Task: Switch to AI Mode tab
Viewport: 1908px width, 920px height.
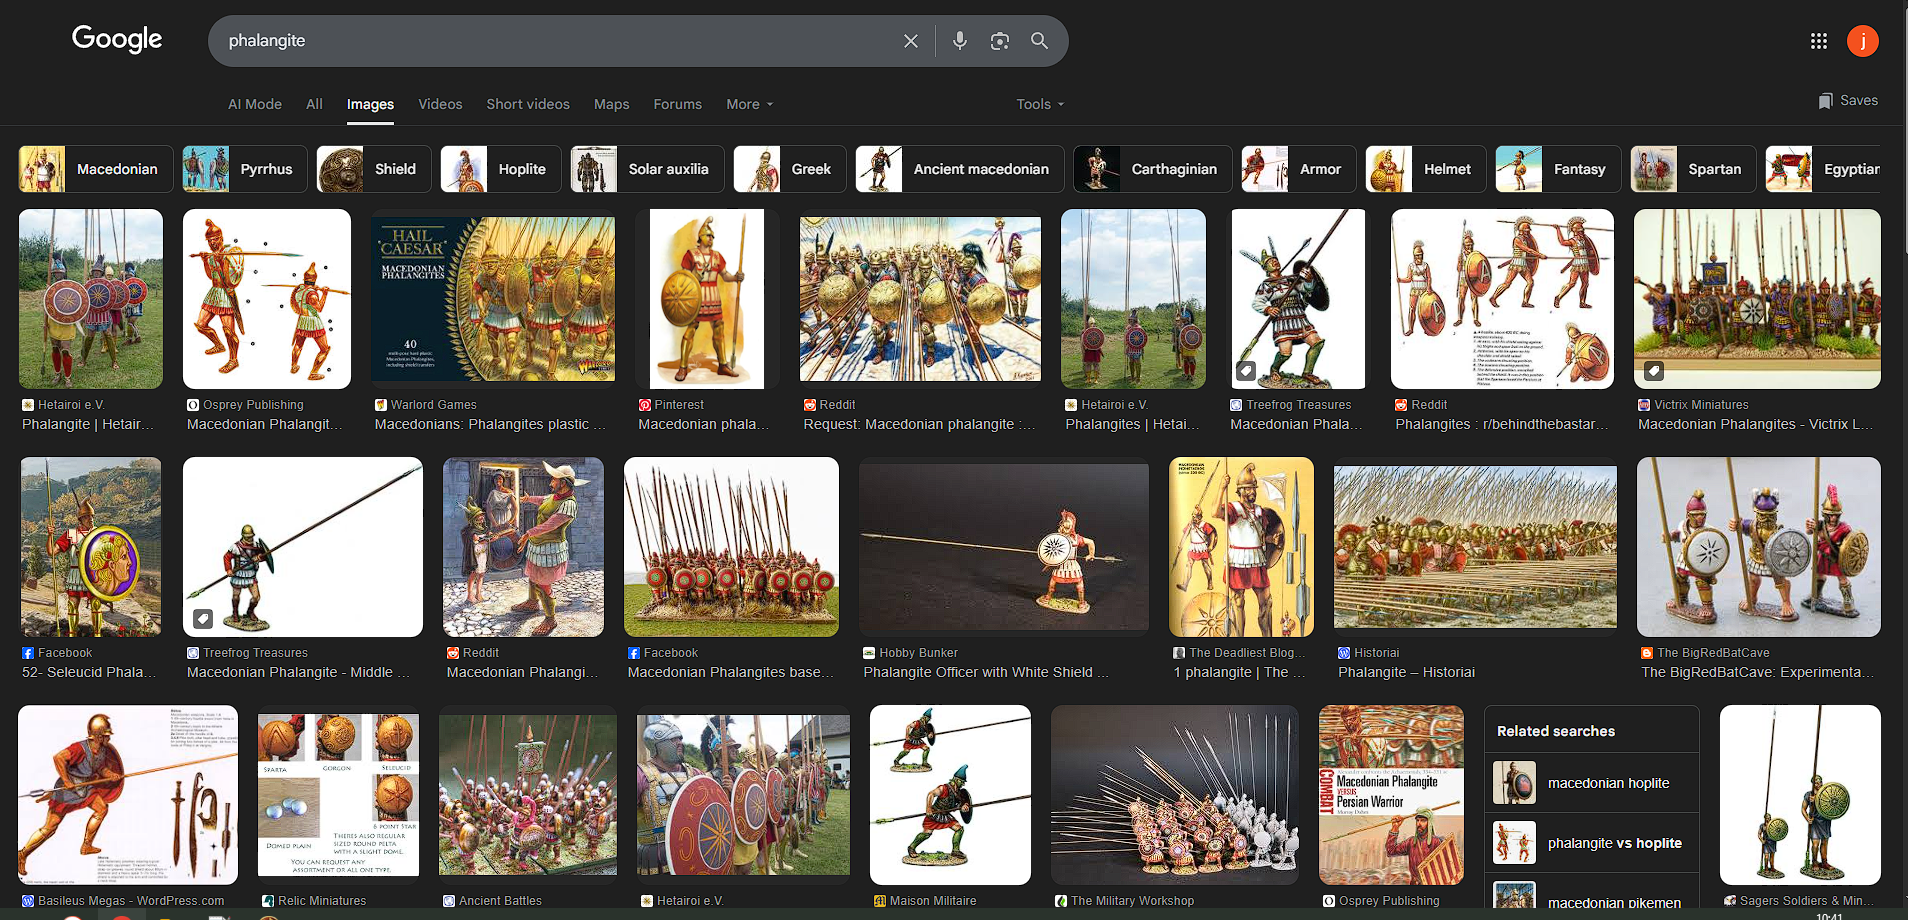Action: click(x=255, y=104)
